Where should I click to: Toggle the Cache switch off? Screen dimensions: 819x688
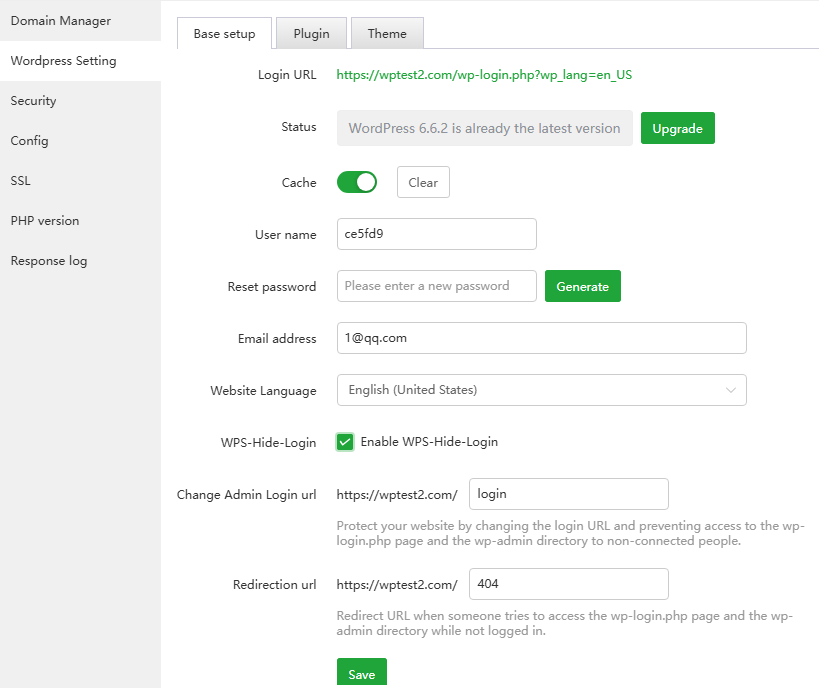357,182
